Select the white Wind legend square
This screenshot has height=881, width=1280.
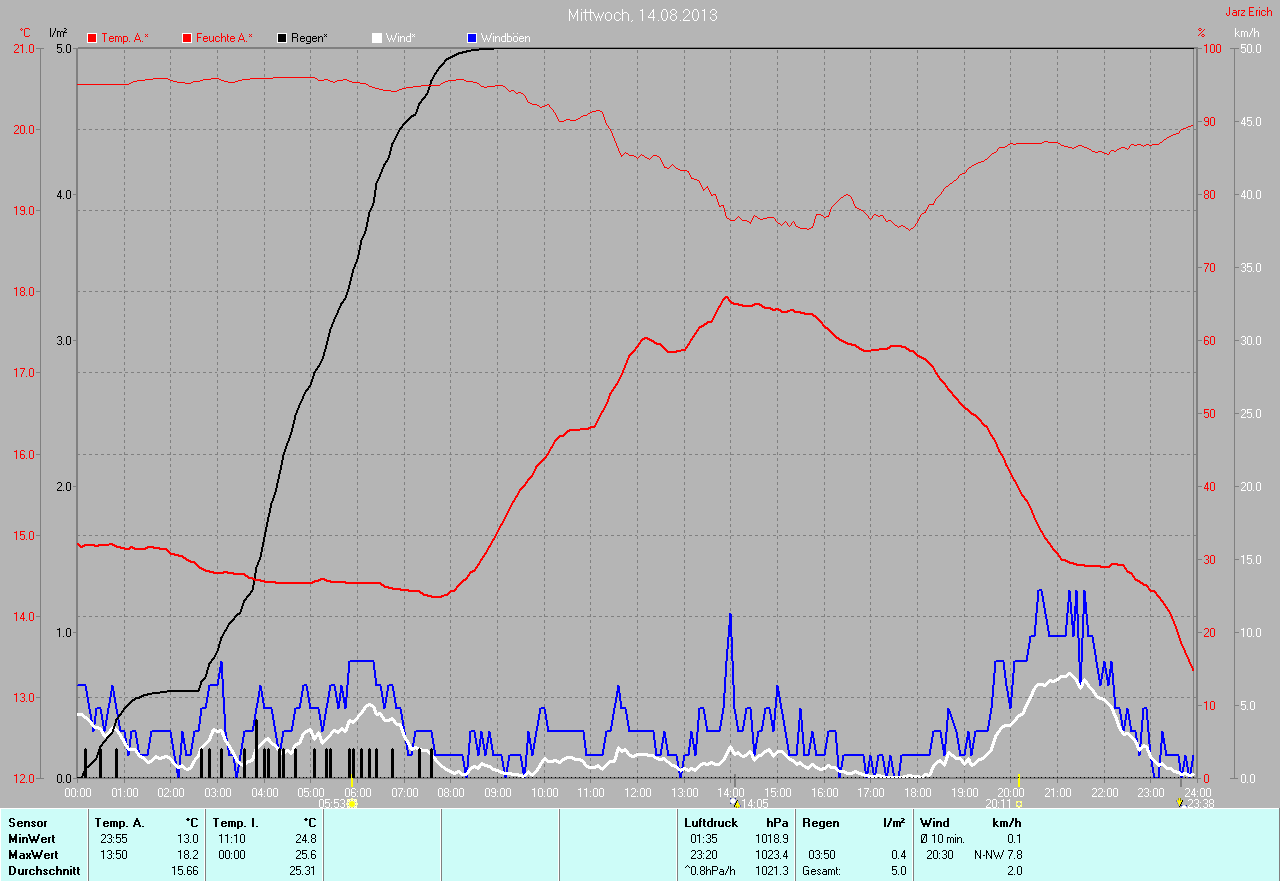[x=377, y=38]
